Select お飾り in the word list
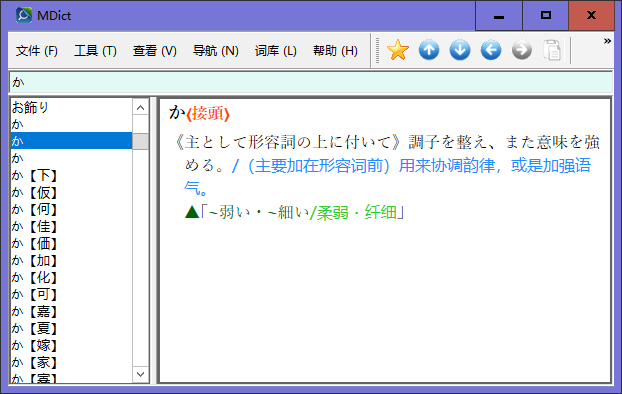This screenshot has width=622, height=394. point(71,107)
